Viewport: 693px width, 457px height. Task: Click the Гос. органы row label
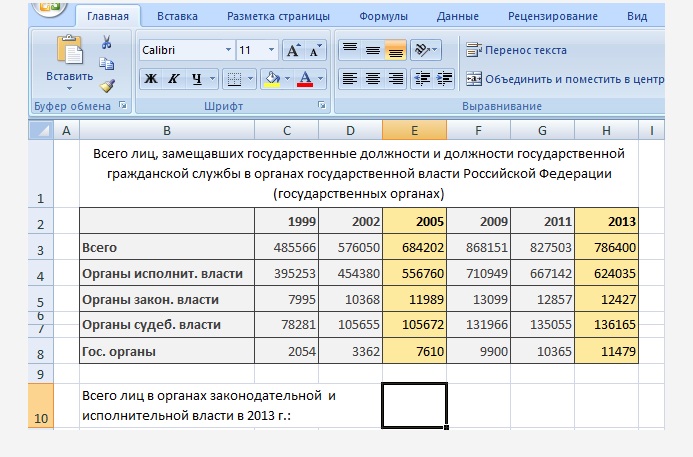point(167,351)
